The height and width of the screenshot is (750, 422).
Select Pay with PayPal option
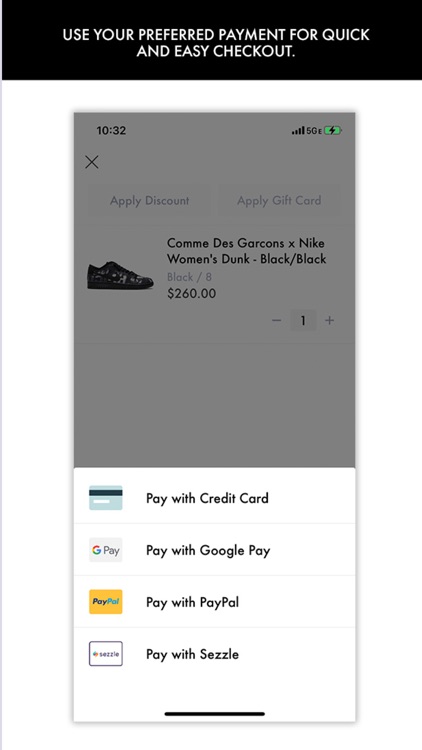[214, 602]
